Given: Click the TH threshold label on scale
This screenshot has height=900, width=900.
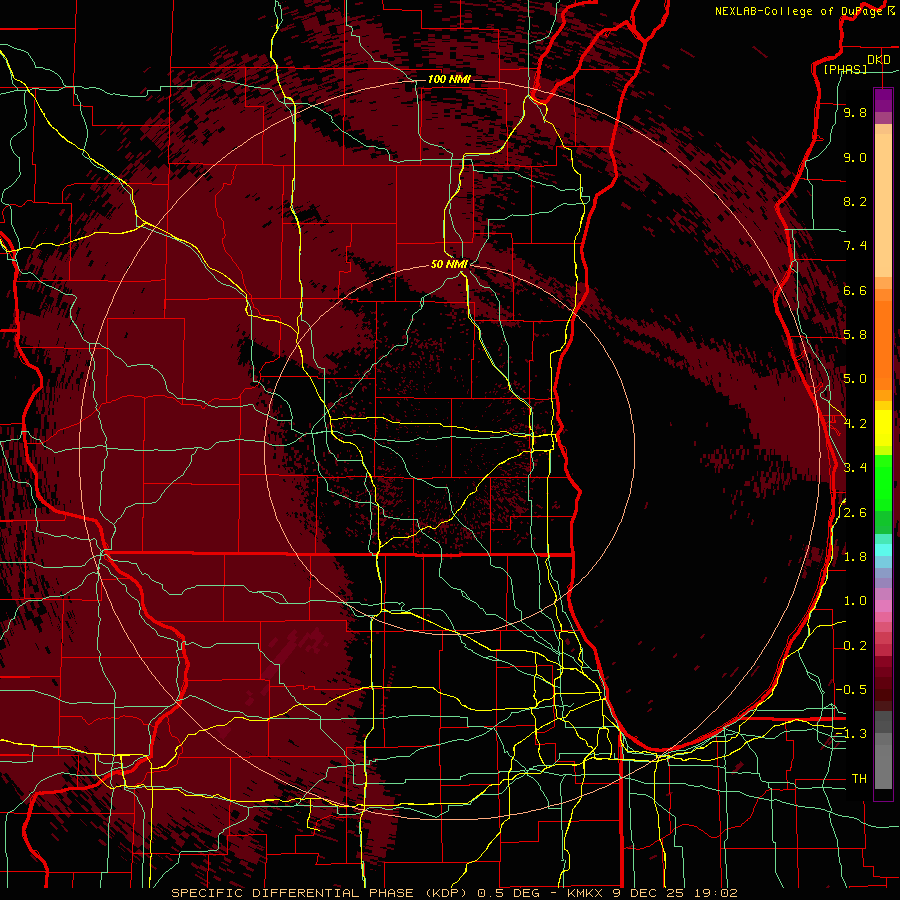Looking at the screenshot, I should 859,779.
